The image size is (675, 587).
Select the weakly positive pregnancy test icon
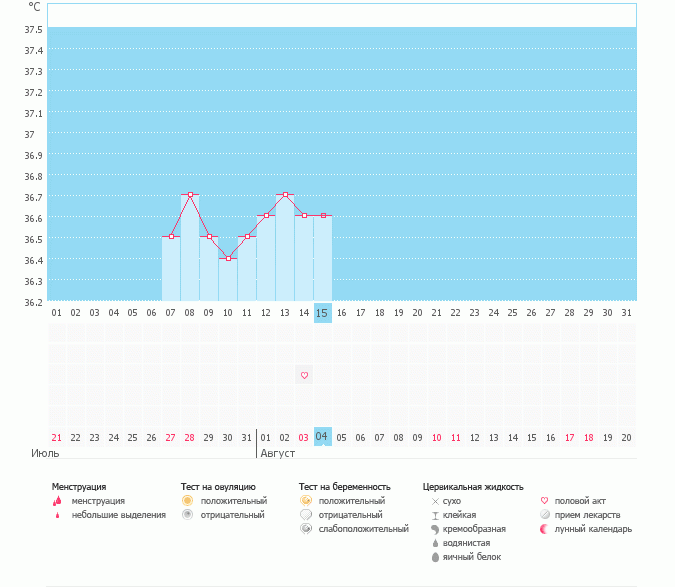pyautogui.click(x=305, y=528)
